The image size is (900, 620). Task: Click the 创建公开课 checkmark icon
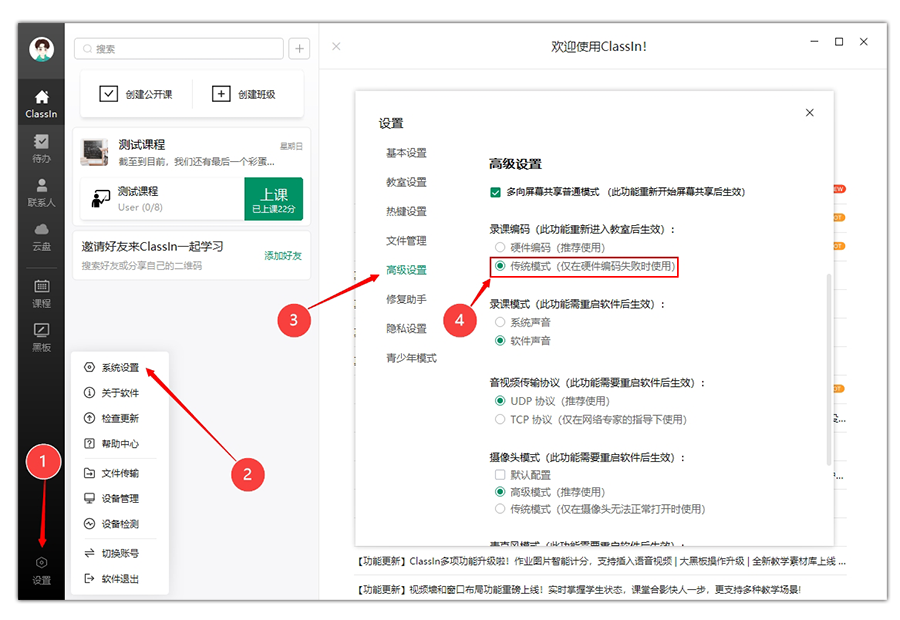pyautogui.click(x=108, y=94)
